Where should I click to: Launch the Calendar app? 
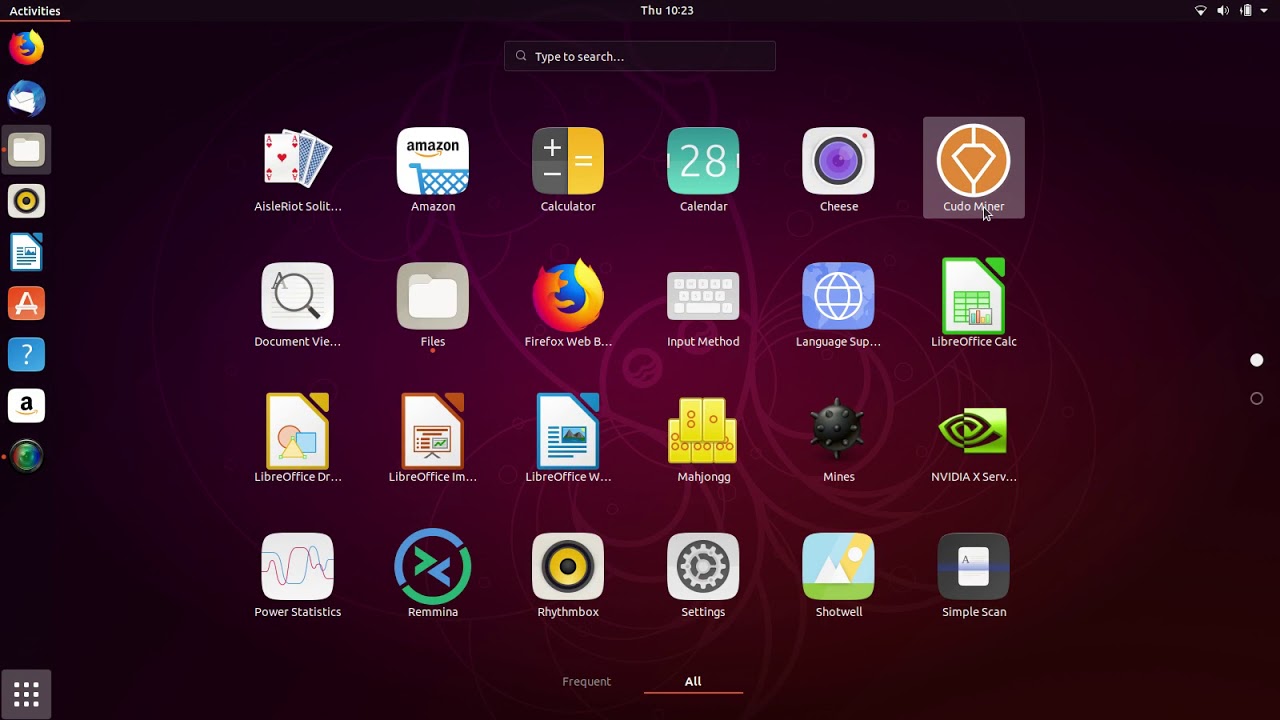tap(703, 168)
